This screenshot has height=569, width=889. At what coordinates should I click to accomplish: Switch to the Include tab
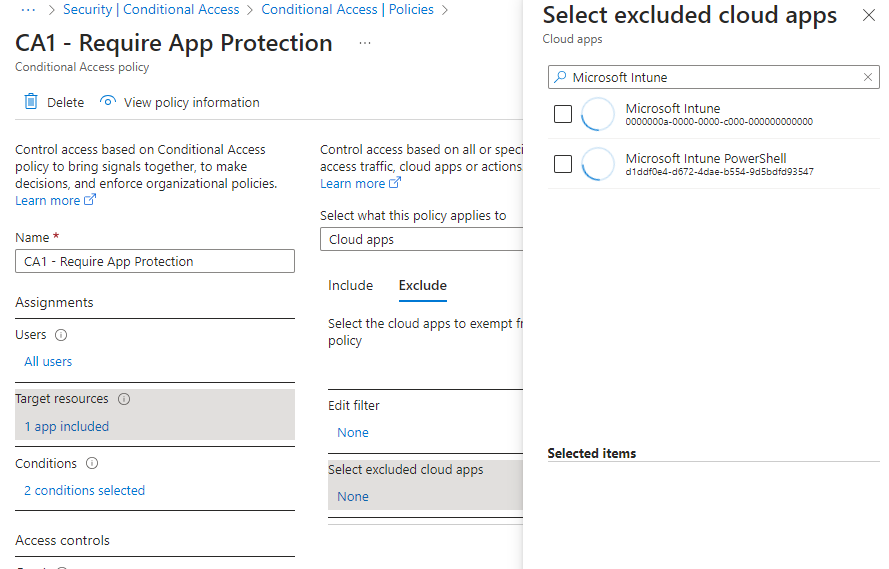tap(350, 285)
